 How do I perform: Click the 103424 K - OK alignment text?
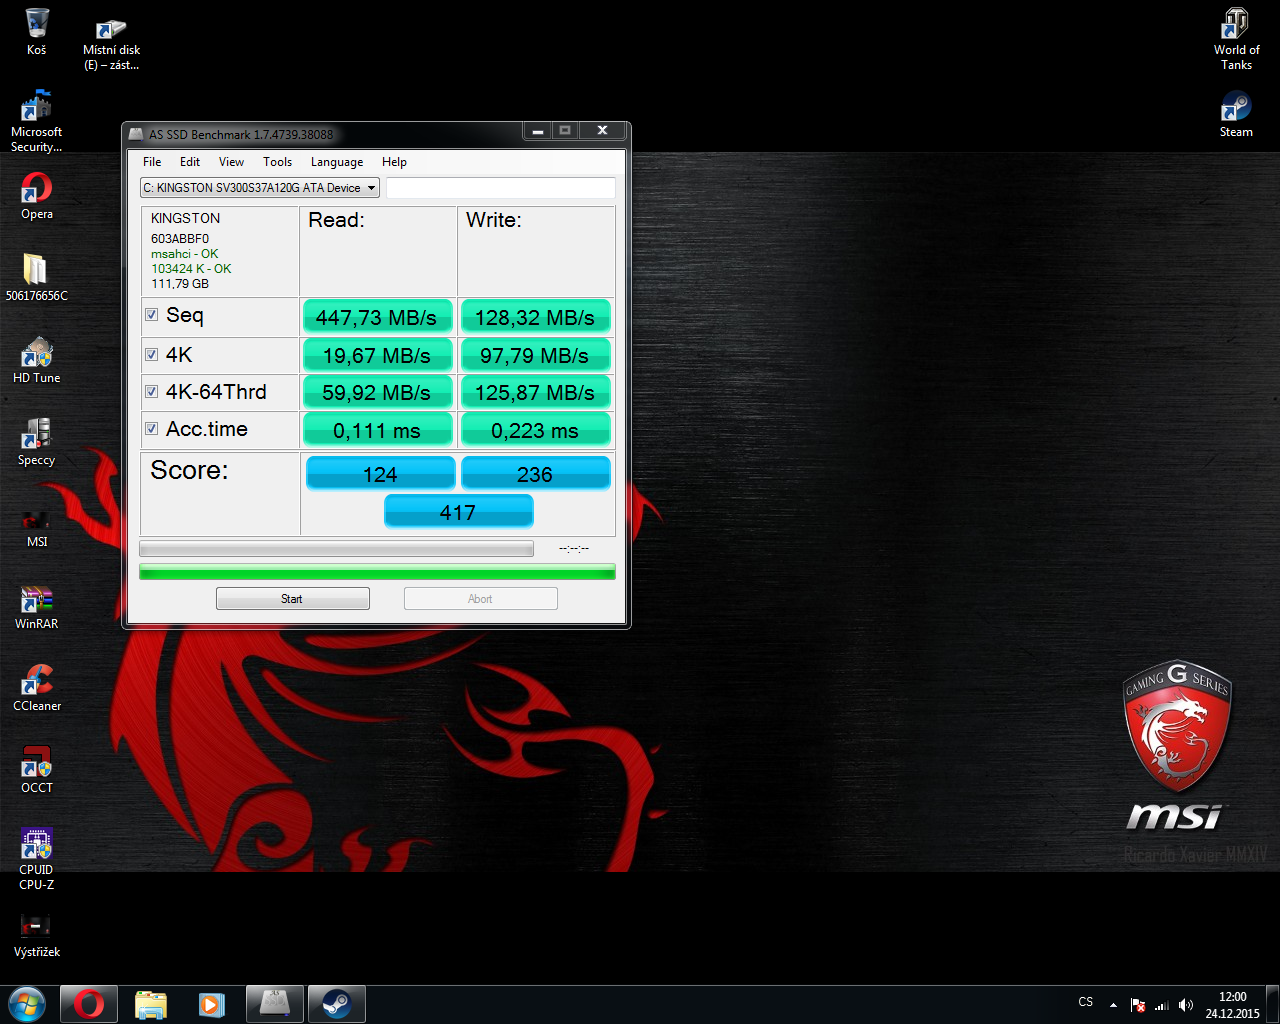(191, 269)
